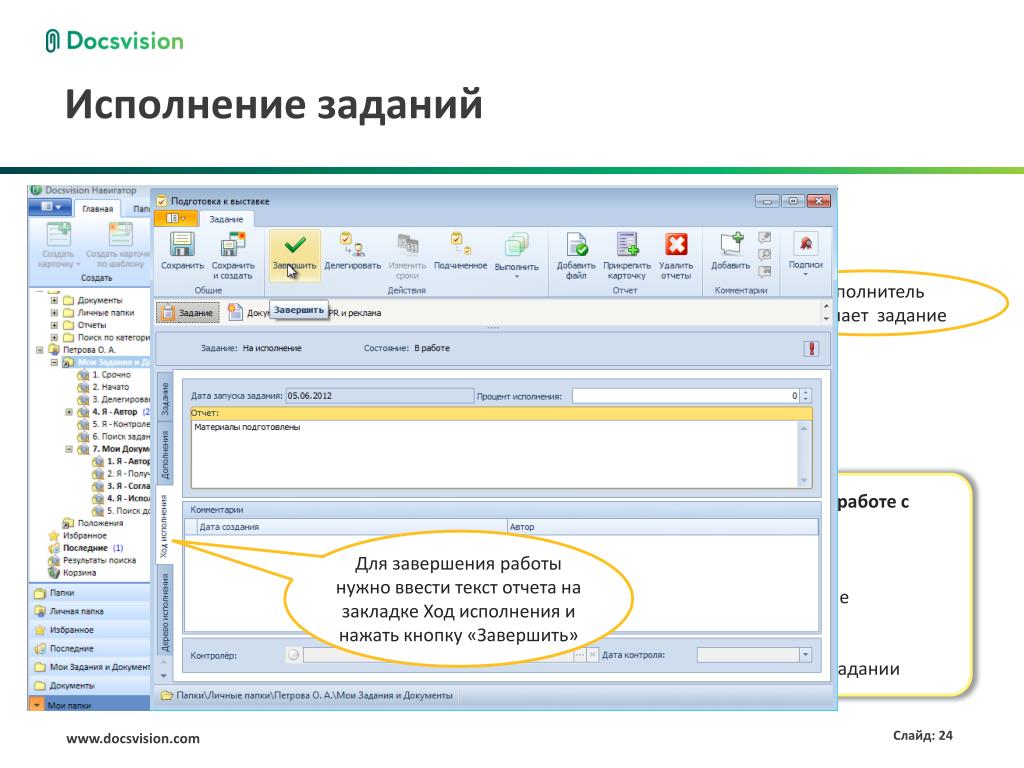This screenshot has height=768, width=1024.
Task: Click Последние navigation pane button
Action: point(90,648)
